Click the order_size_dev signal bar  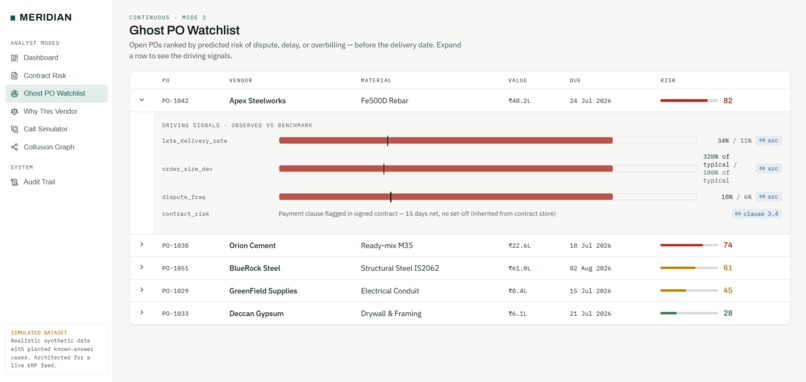point(487,169)
